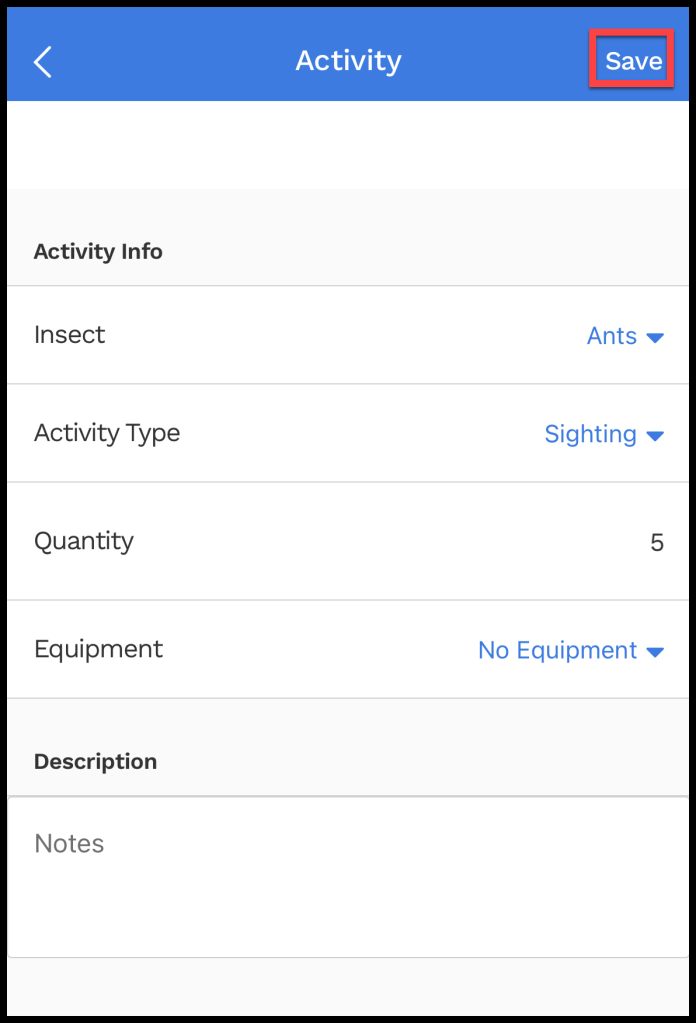Open the Insect dropdown showing Ants

click(x=611, y=336)
